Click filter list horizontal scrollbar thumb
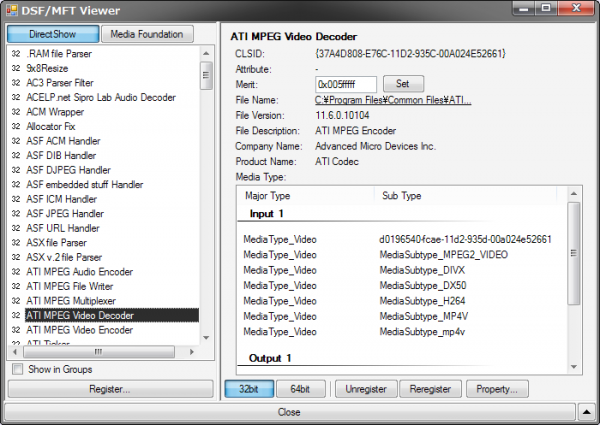The width and height of the screenshot is (600, 425). pos(99,352)
